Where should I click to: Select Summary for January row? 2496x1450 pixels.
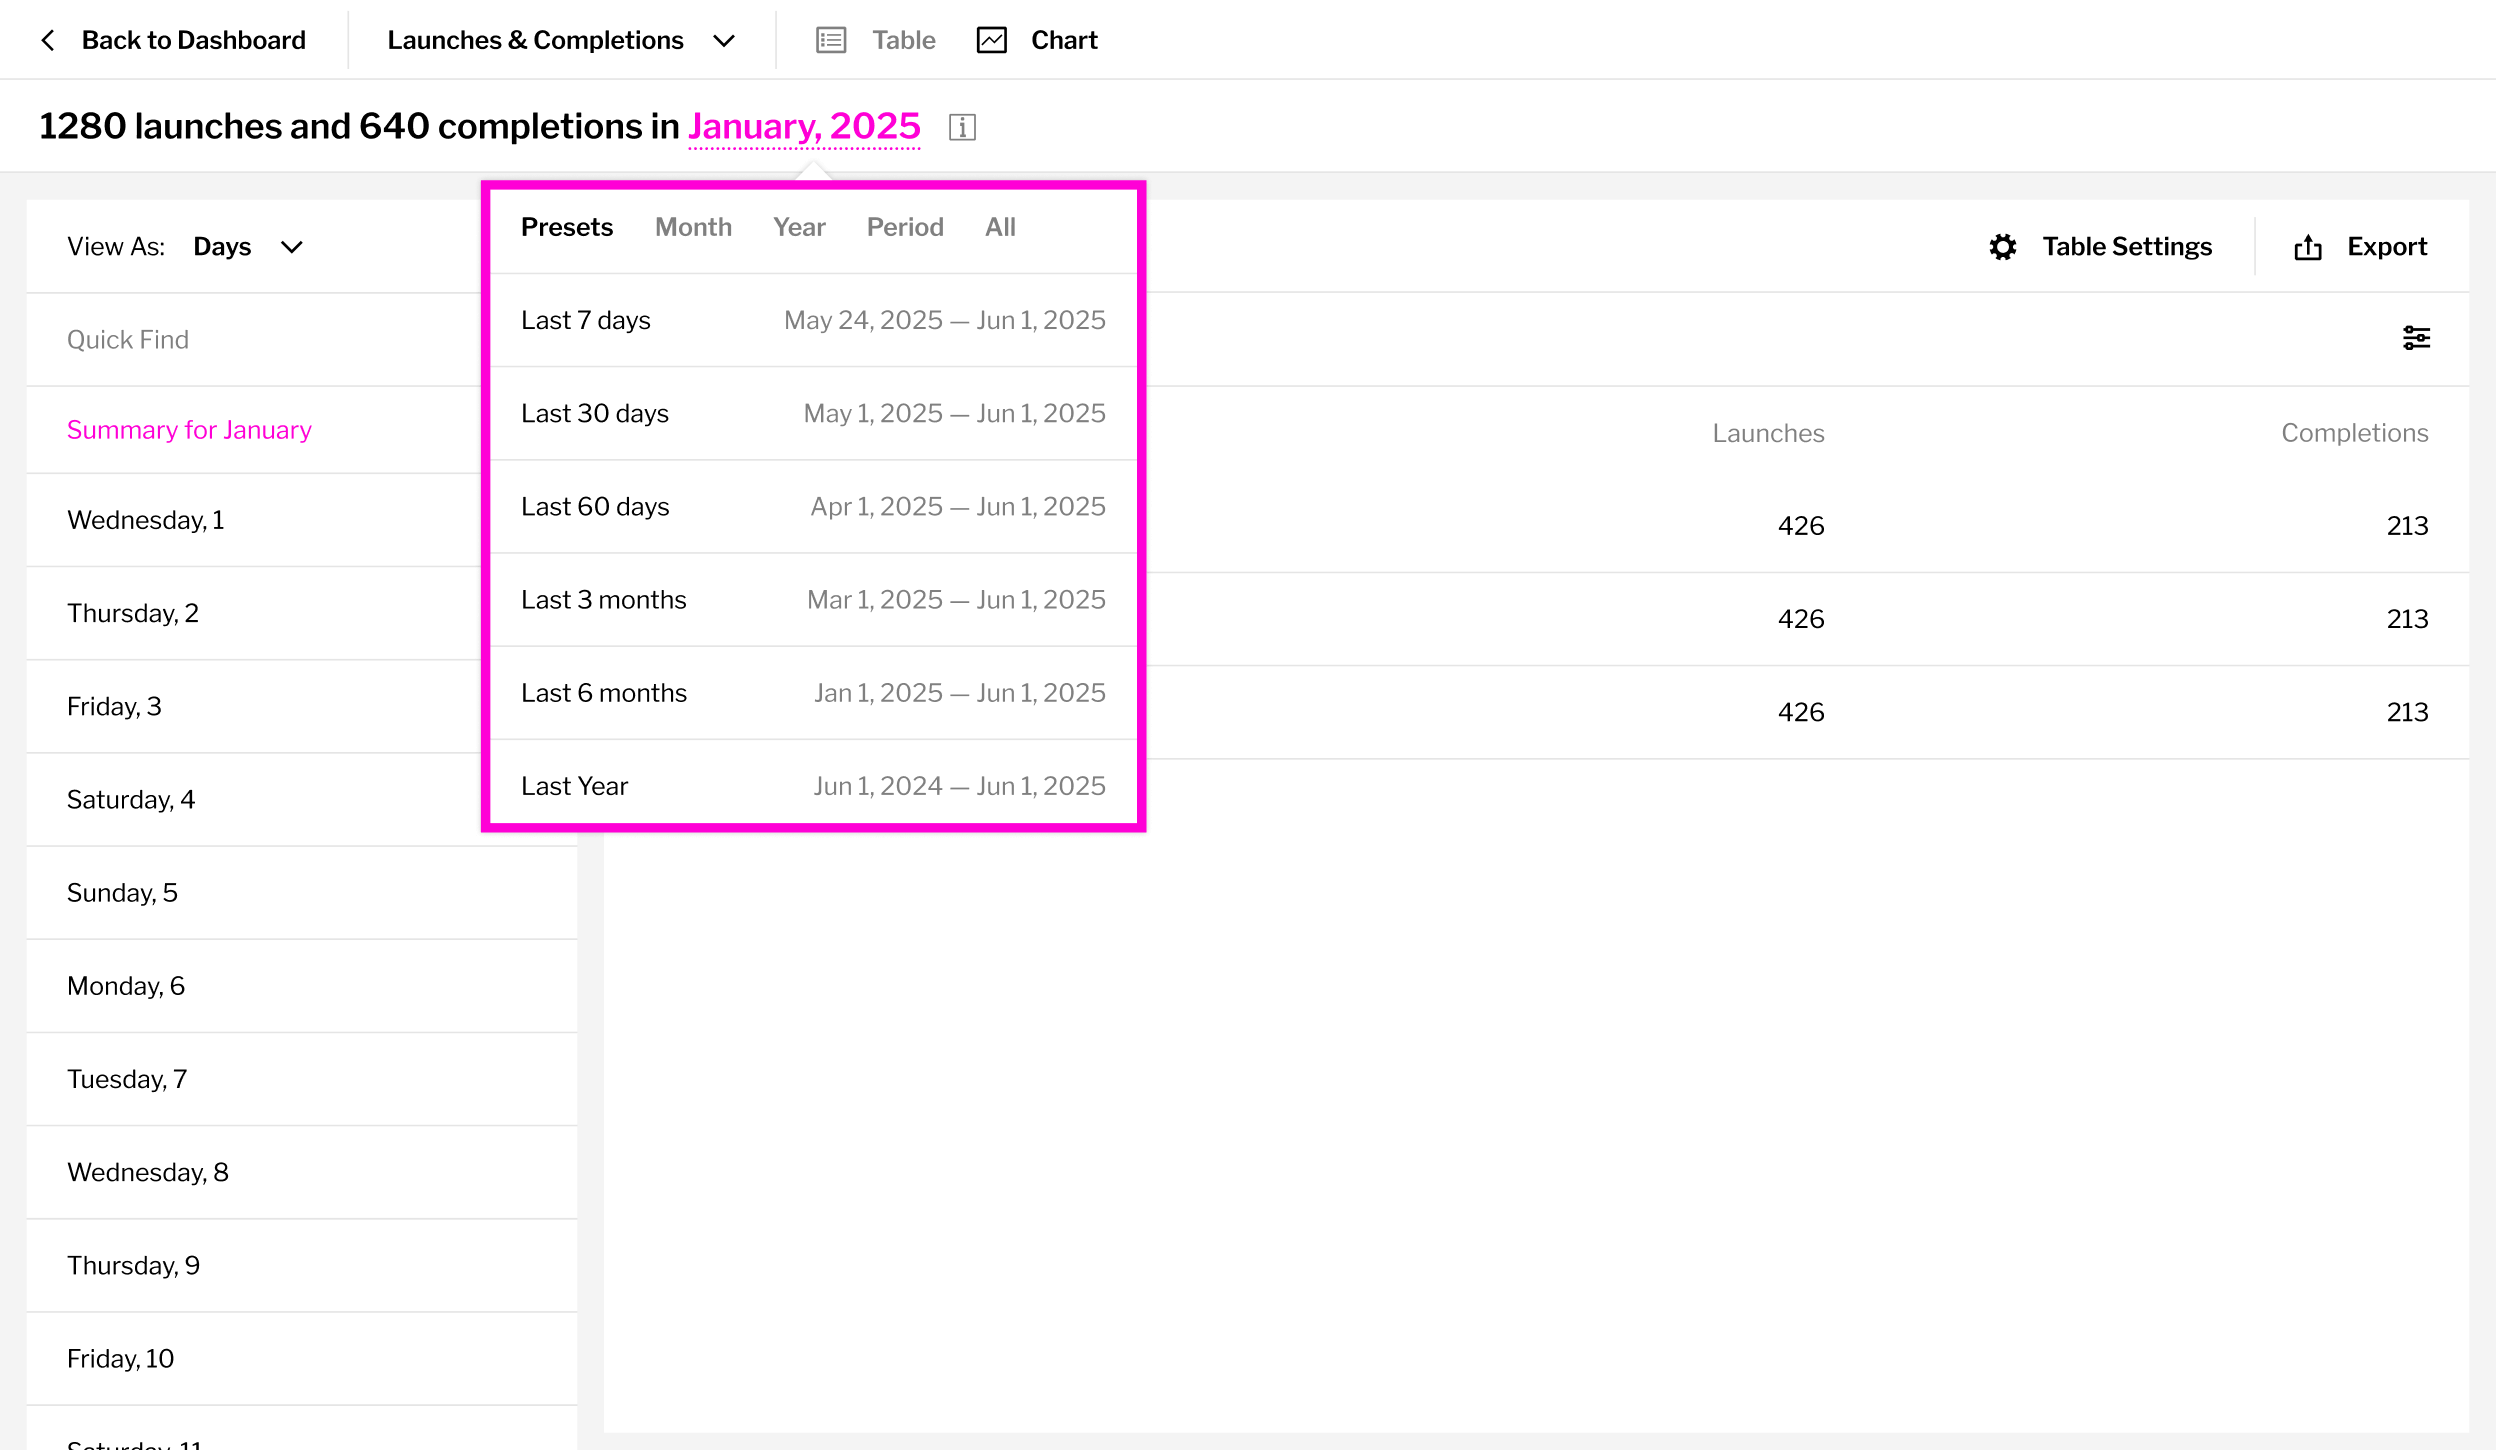click(255, 430)
